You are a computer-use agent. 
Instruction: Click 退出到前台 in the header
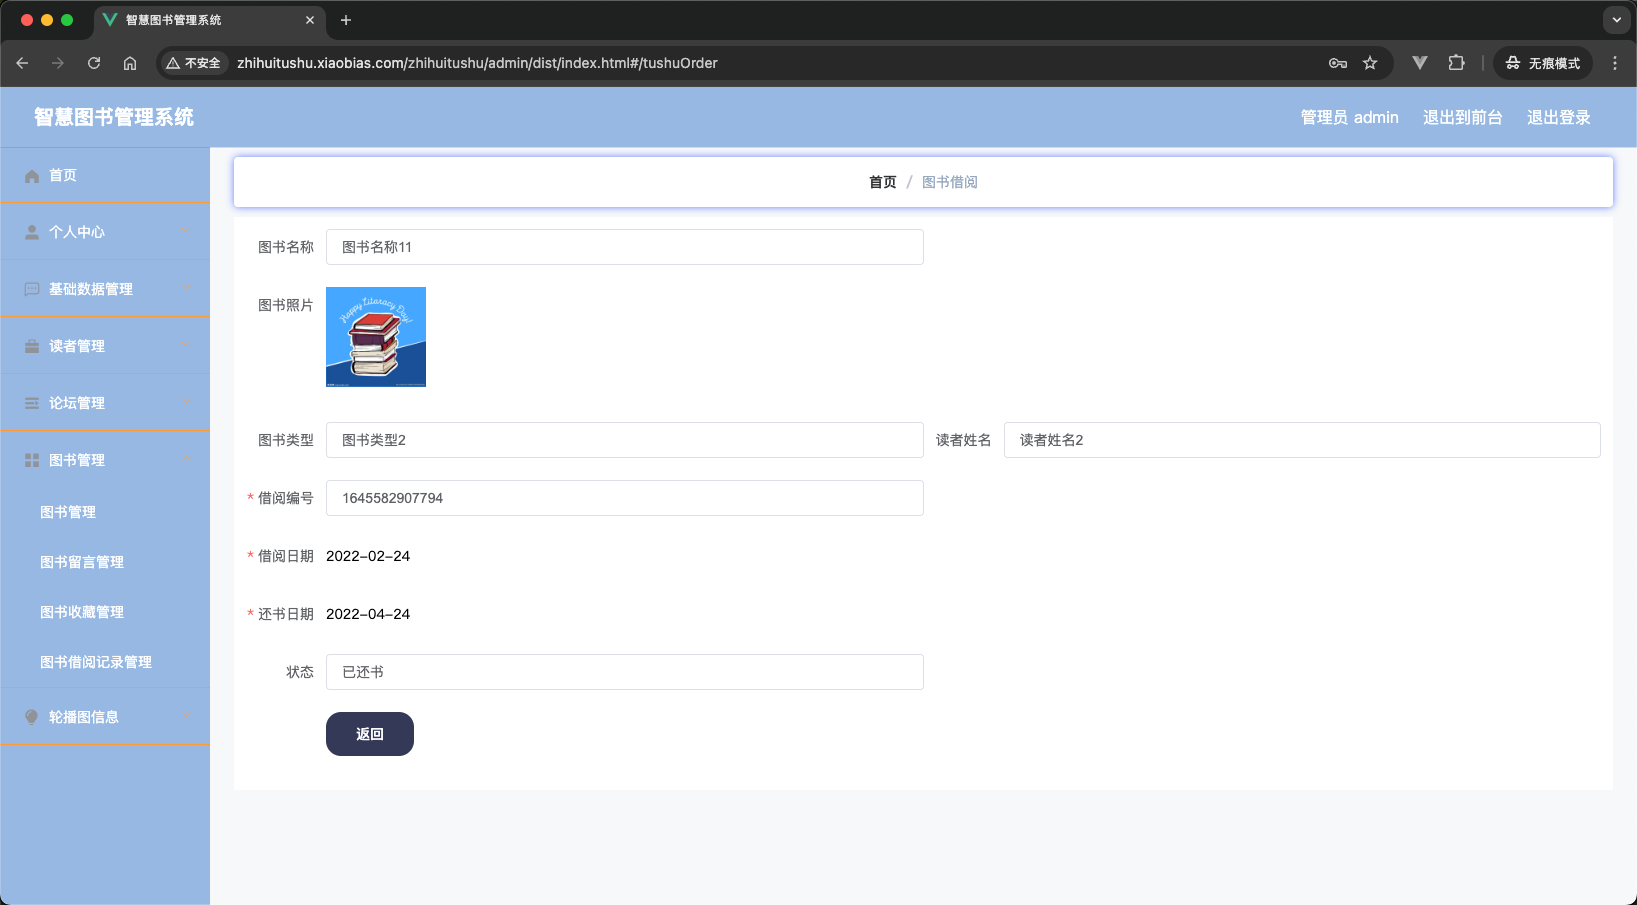(1462, 117)
